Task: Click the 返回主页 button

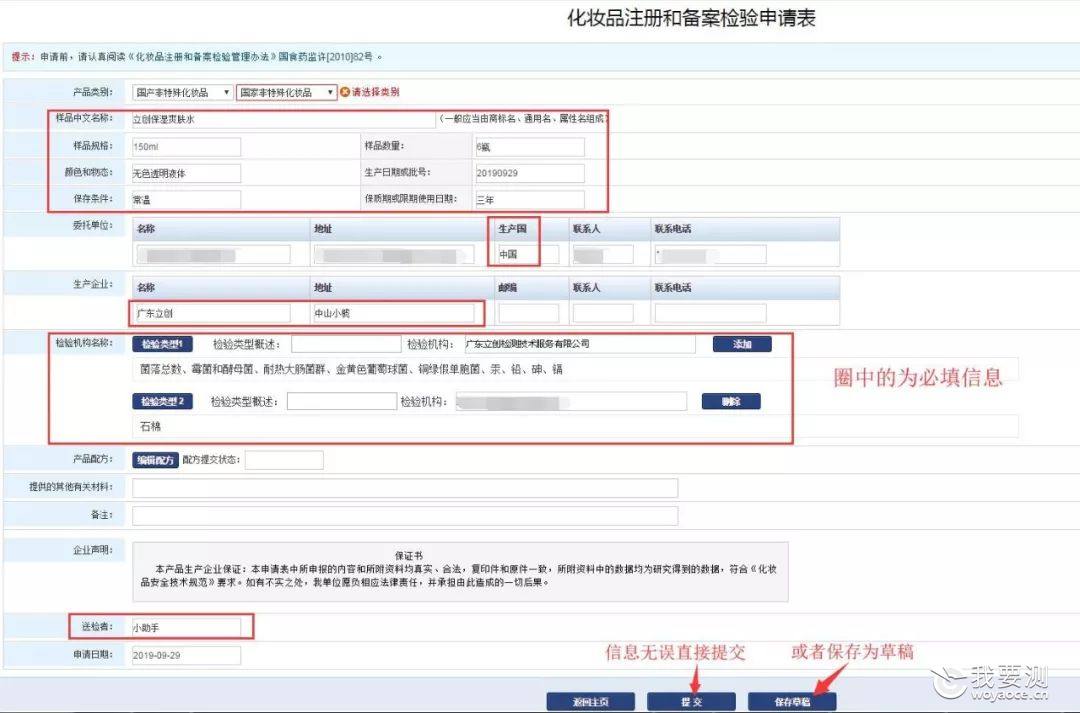Action: point(590,701)
